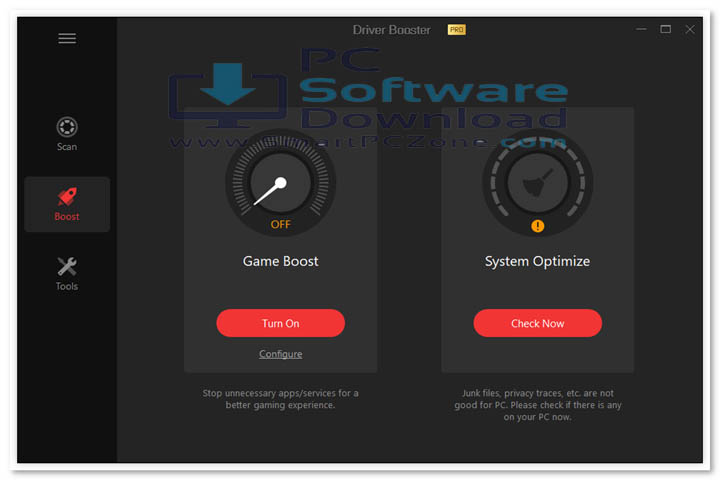
Task: Turn On Game Boost
Action: point(281,323)
